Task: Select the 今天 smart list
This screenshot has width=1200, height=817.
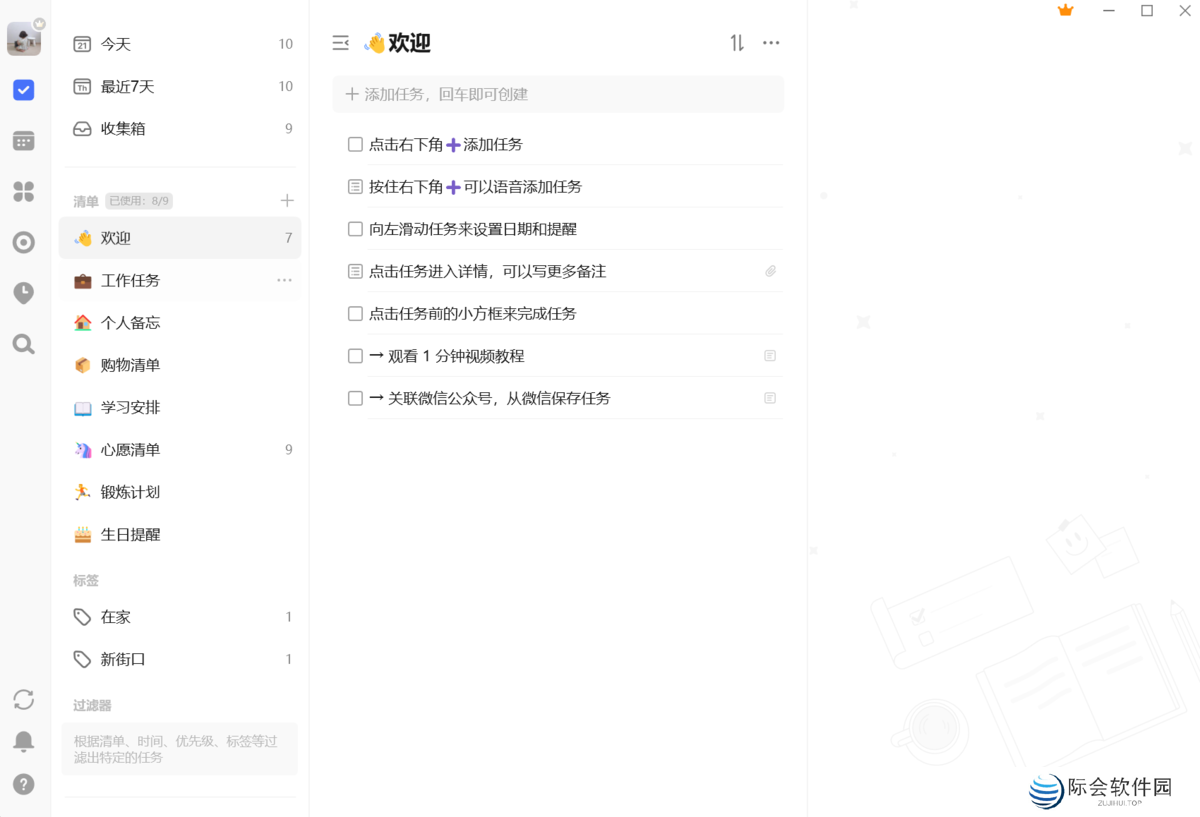Action: point(113,44)
